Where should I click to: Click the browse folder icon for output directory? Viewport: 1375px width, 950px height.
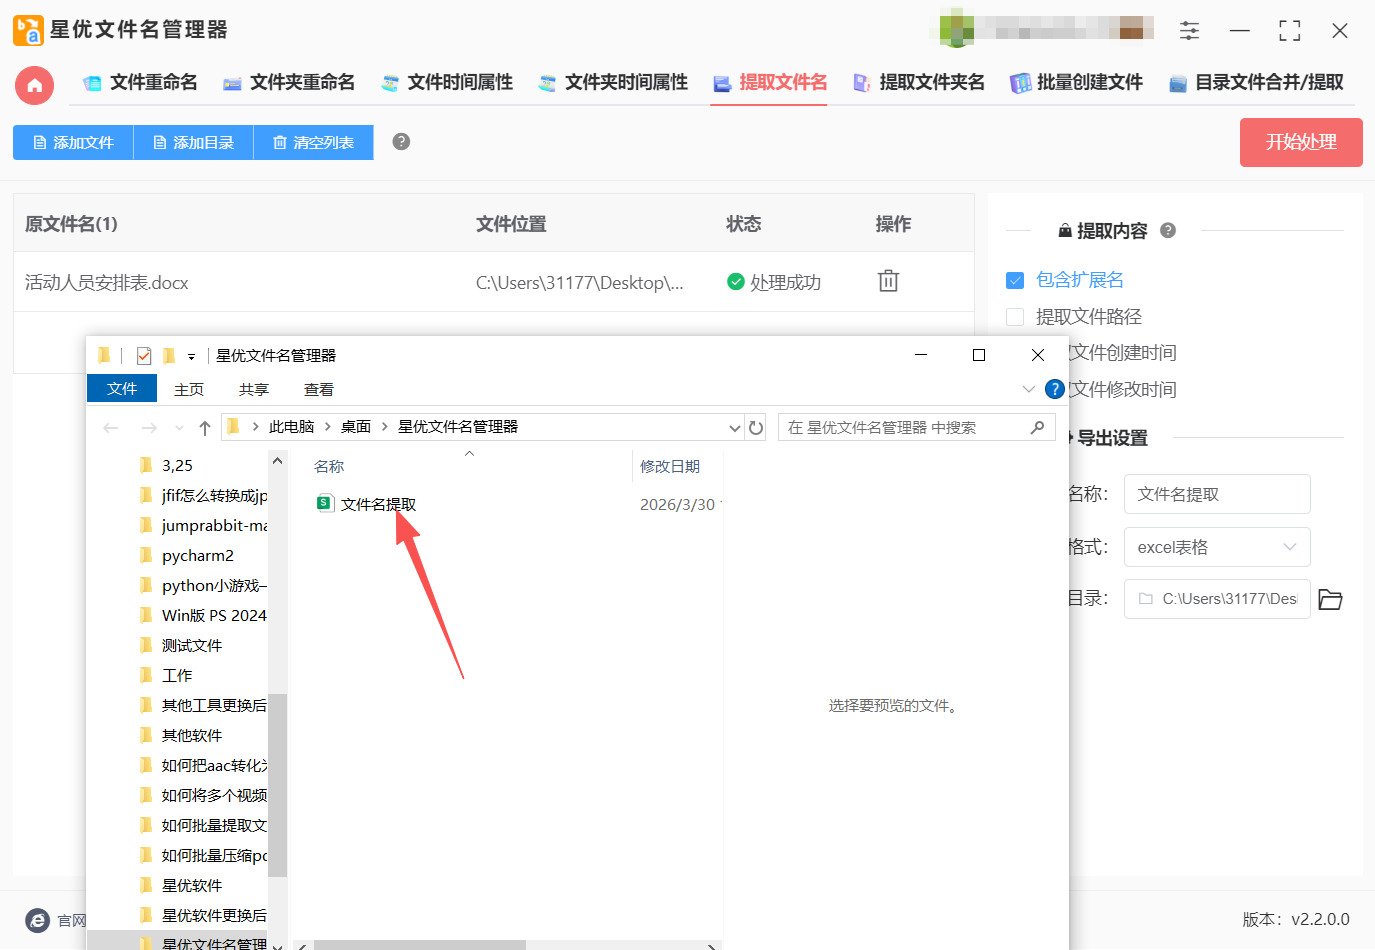point(1330,599)
